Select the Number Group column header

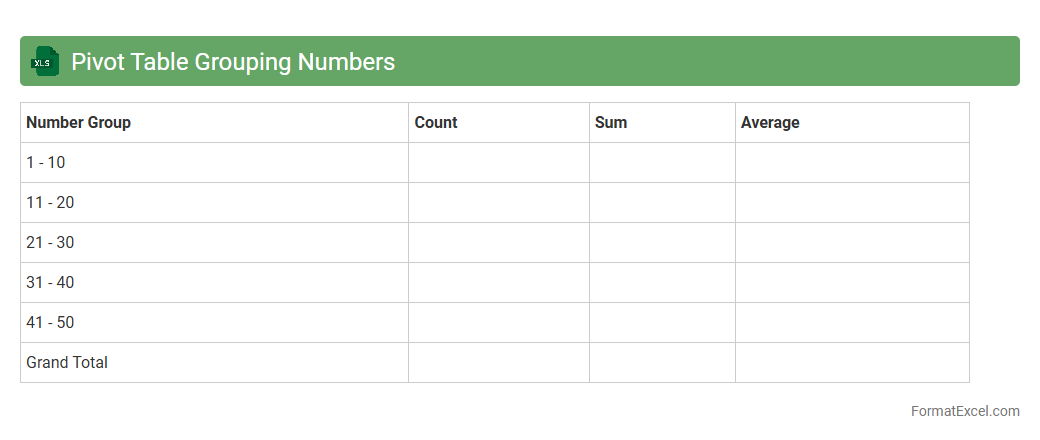[78, 122]
